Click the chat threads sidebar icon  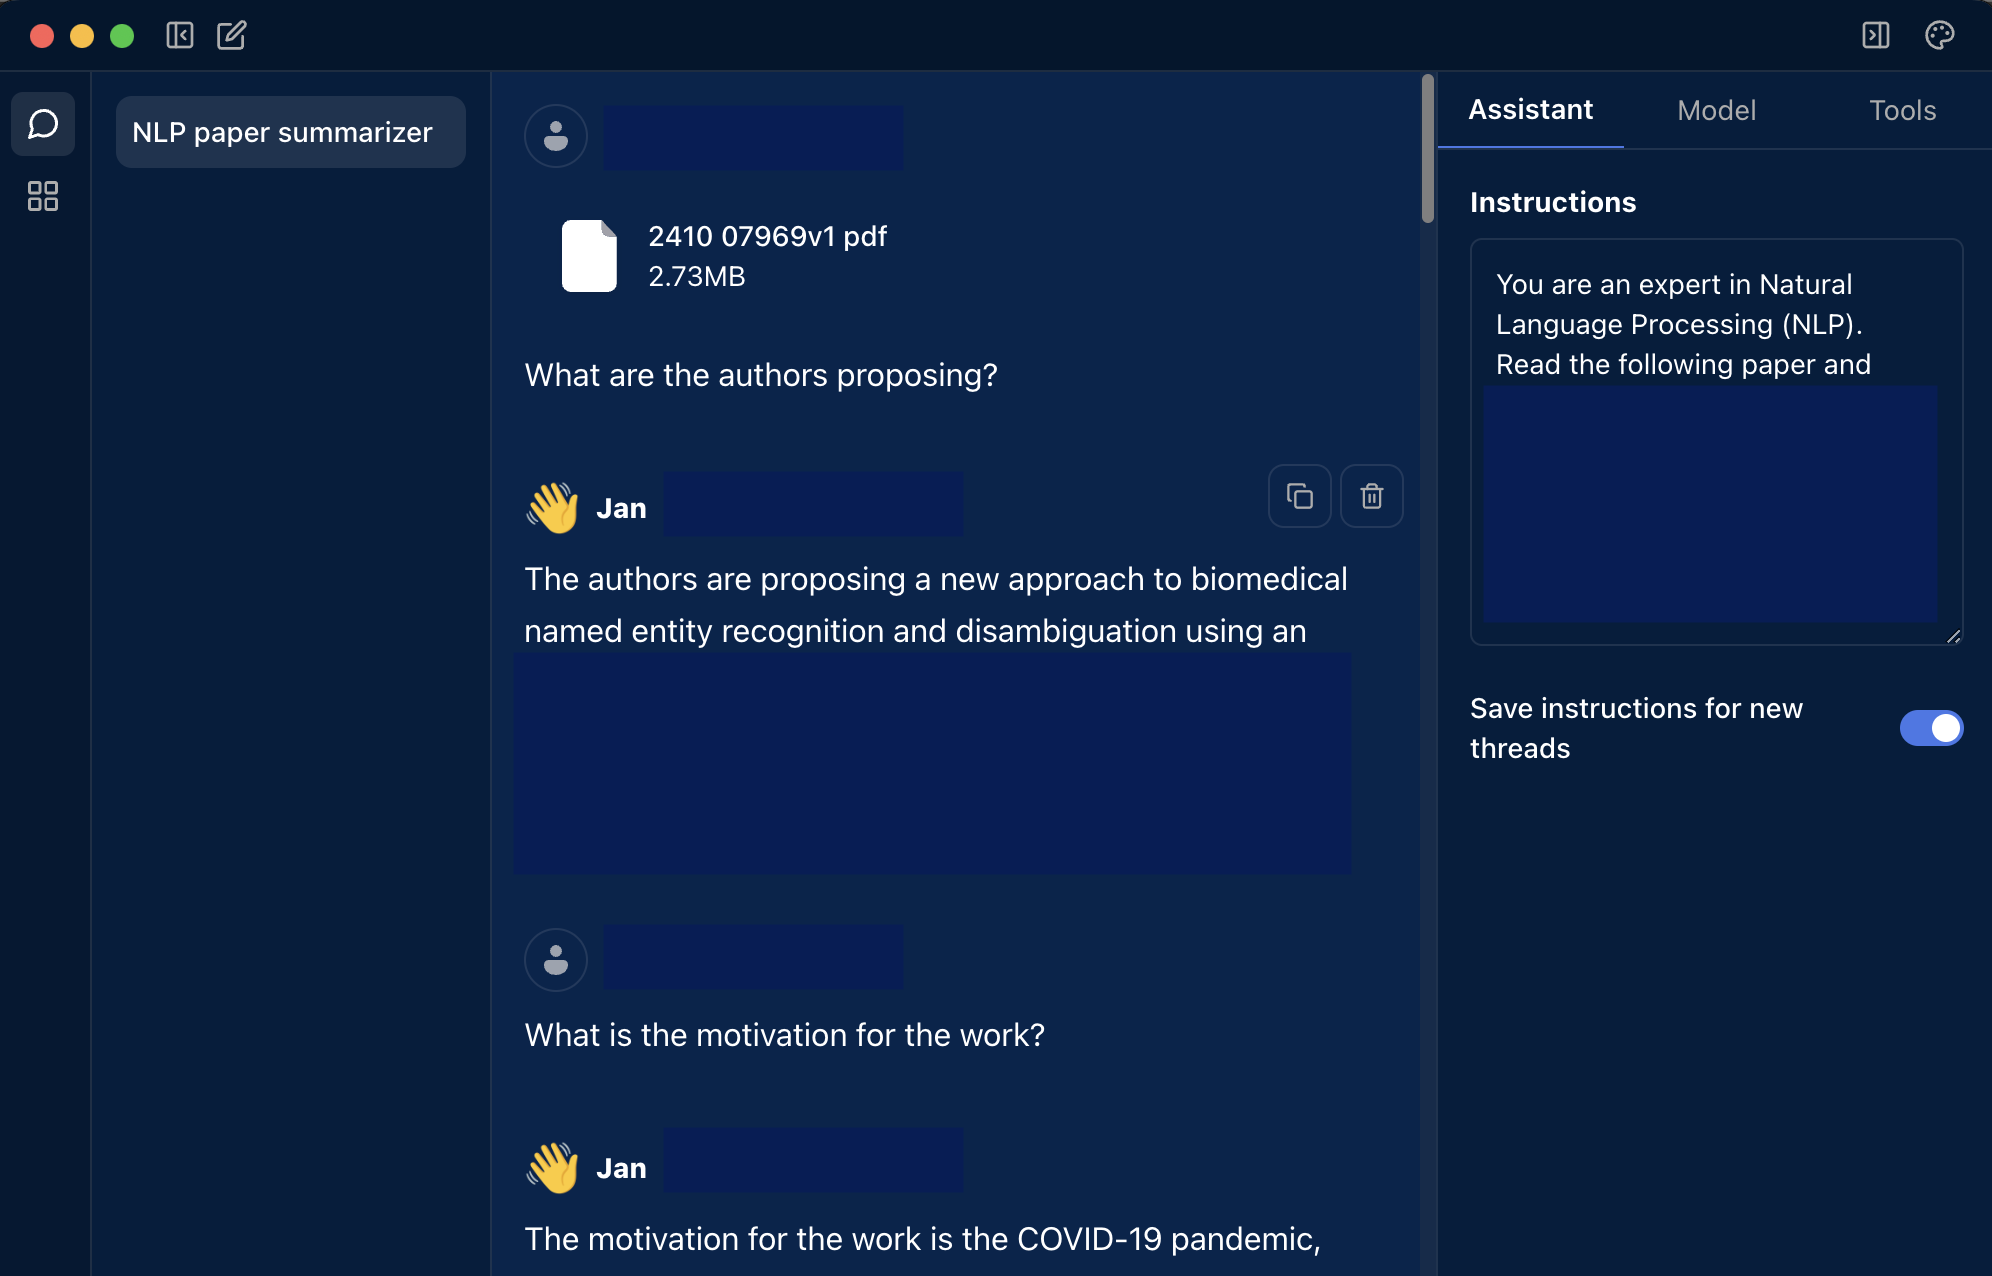tap(43, 124)
